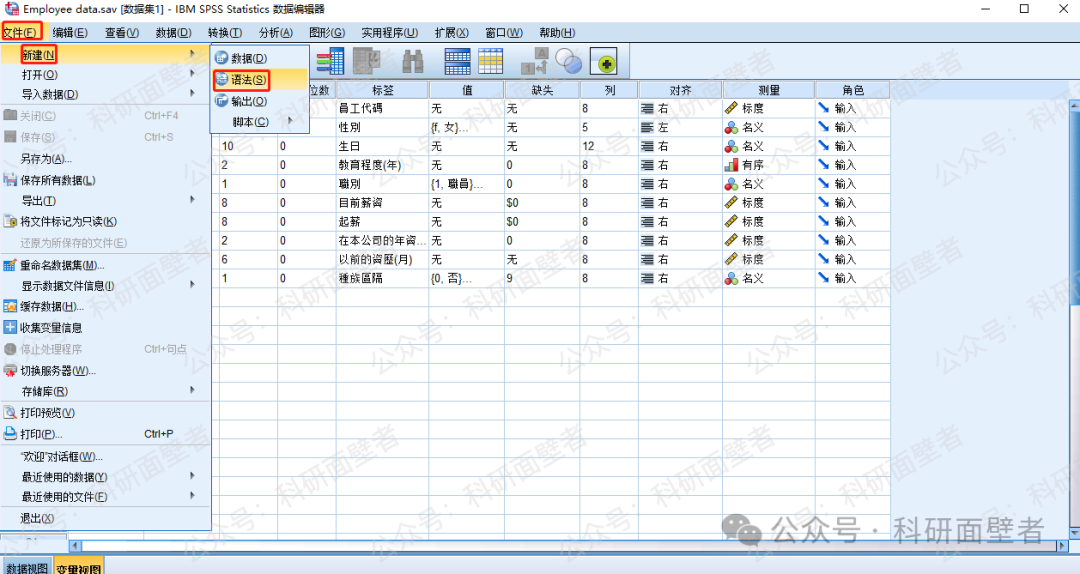This screenshot has height=574, width=1080.
Task: Expand the 最近使用的数据 submenu arrow
Action: click(192, 476)
